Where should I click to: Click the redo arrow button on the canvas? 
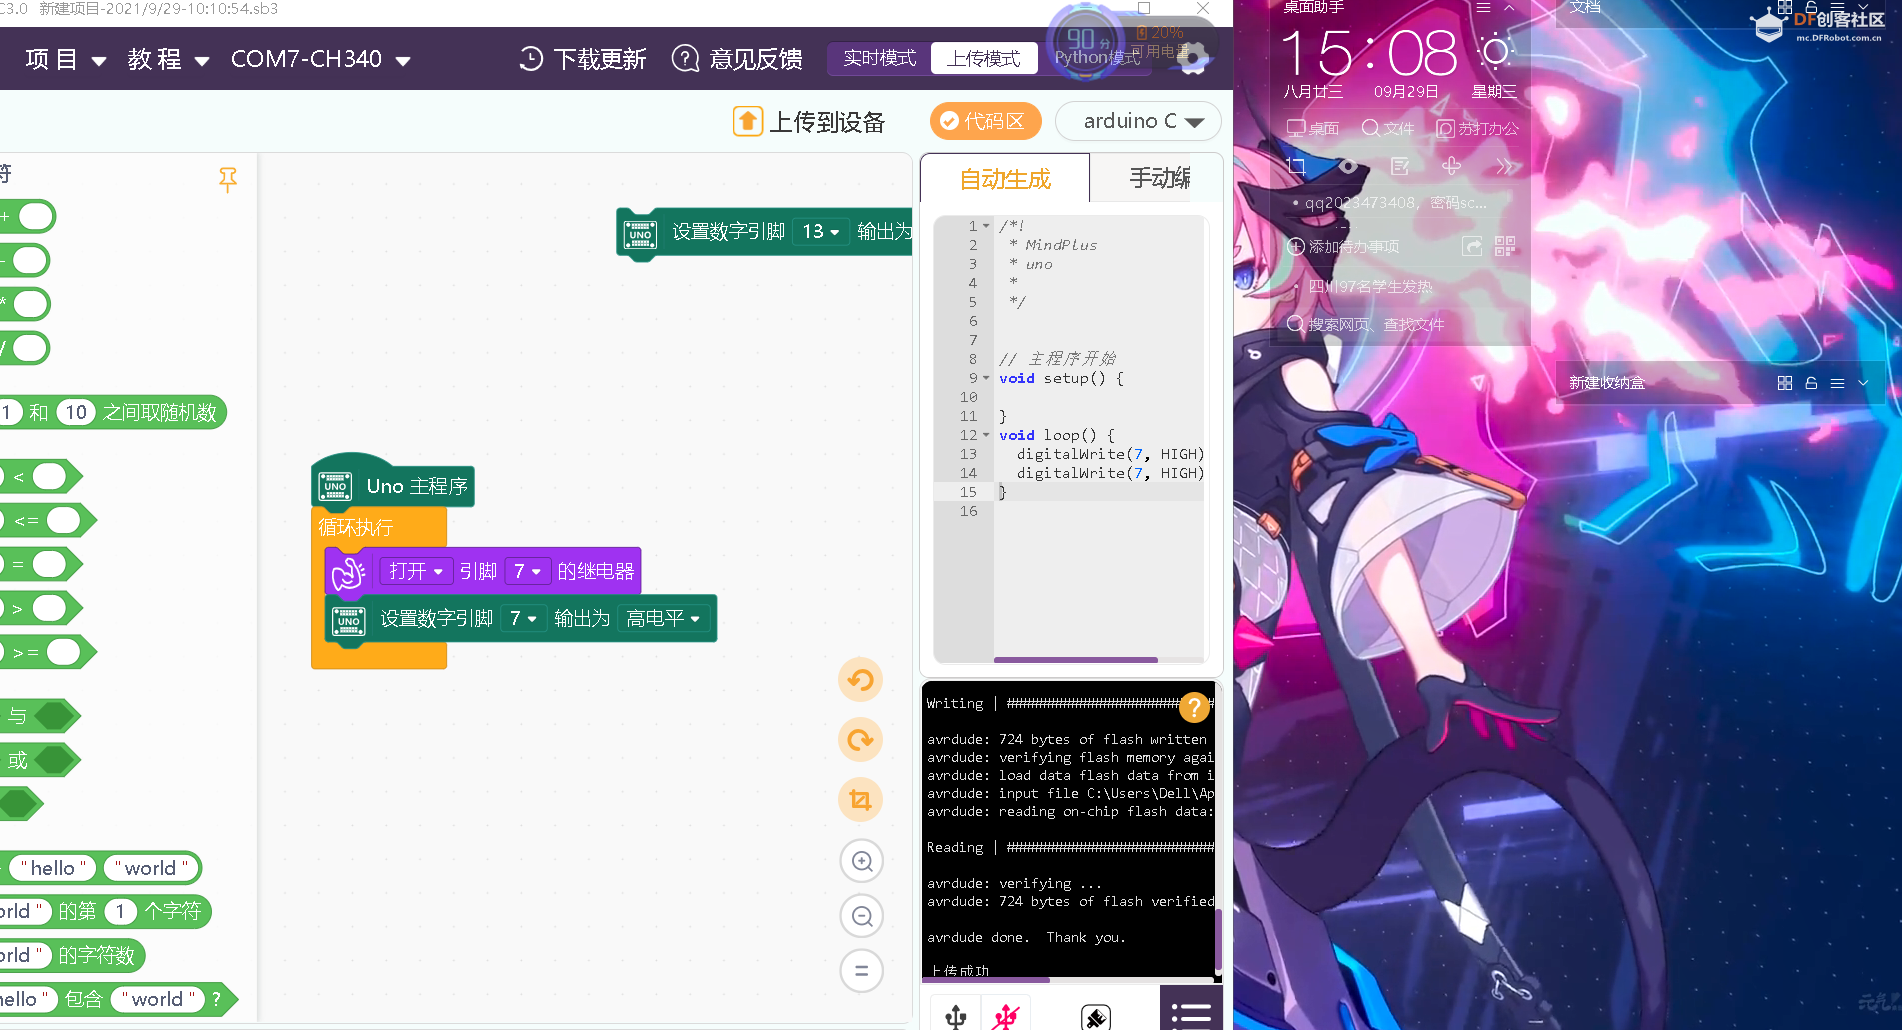click(x=860, y=740)
